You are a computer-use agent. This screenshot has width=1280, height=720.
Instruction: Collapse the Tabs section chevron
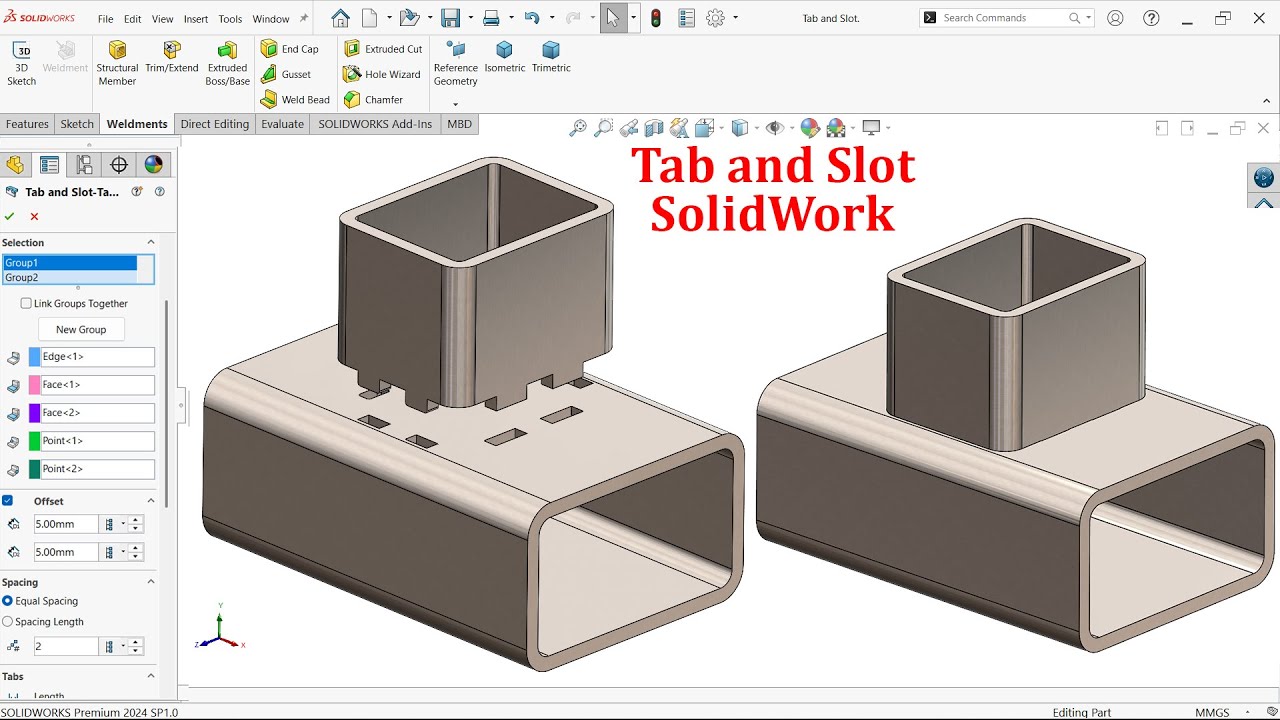[x=151, y=676]
